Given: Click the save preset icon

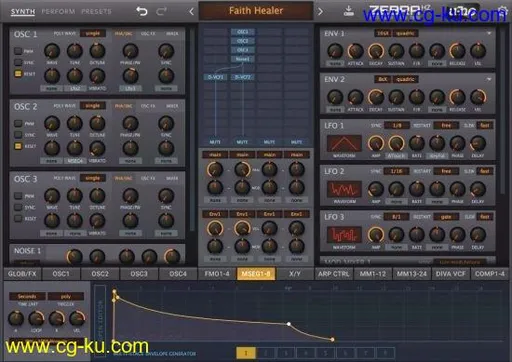Looking at the screenshot, I should (349, 11).
